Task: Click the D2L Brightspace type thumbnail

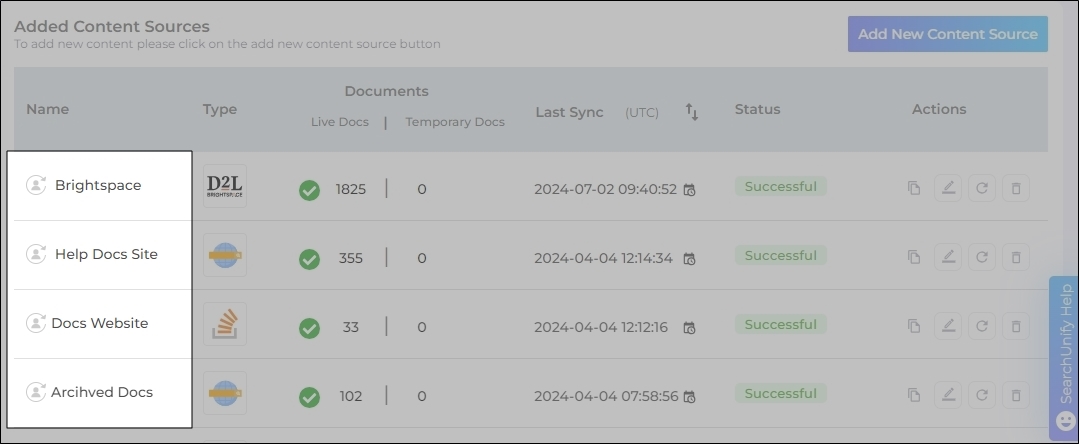Action: (224, 186)
